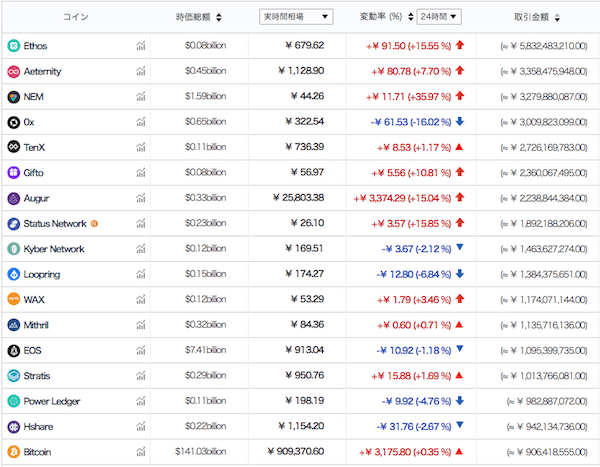Select the price ¥ 1,154.20 for Hshare
The width and height of the screenshot is (600, 467).
(x=301, y=426)
